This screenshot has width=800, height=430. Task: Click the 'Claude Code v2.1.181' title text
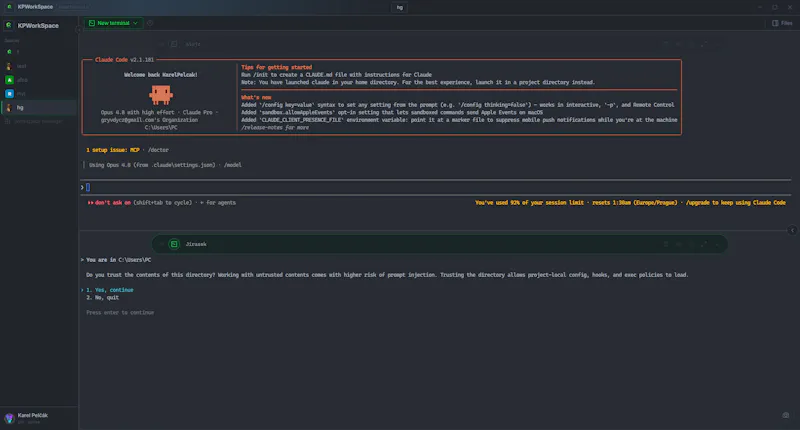point(124,60)
